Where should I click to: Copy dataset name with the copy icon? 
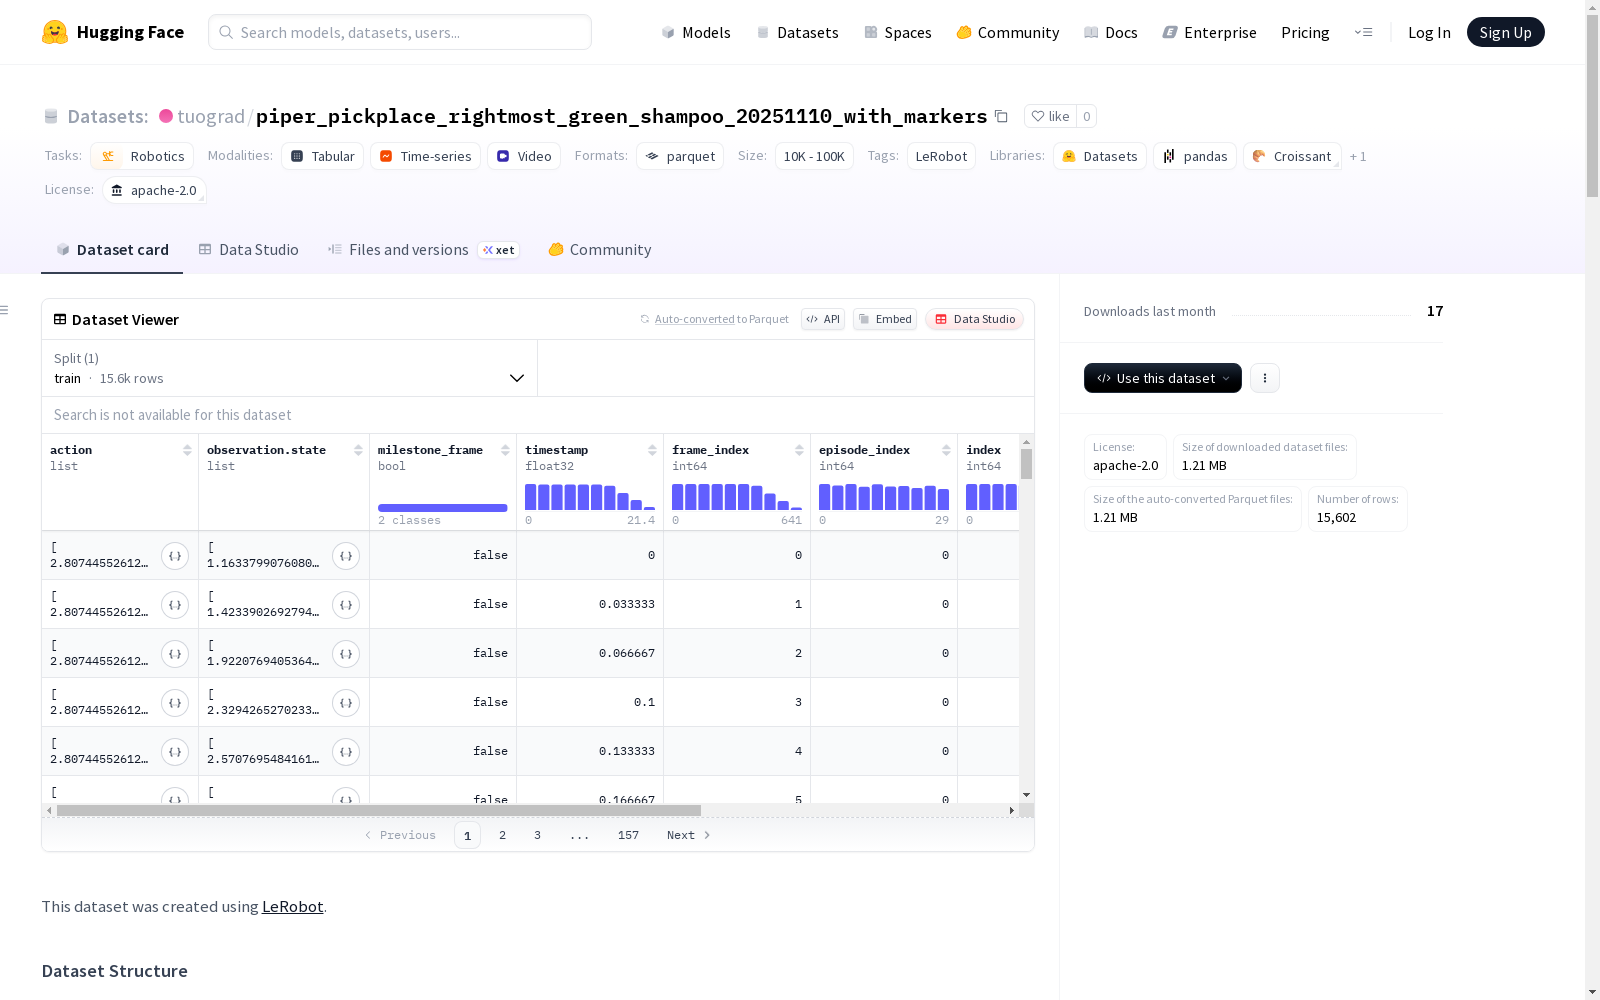1001,116
